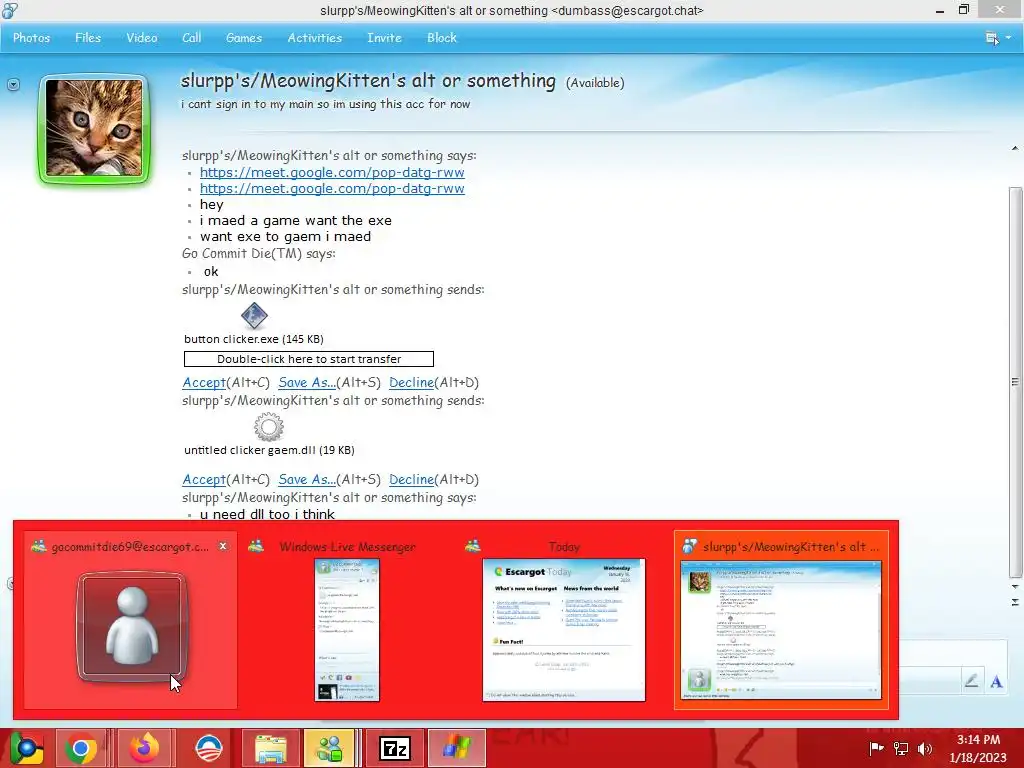This screenshot has width=1024, height=768.
Task: Click the Messenger icon in the title bar
Action: click(x=10, y=10)
